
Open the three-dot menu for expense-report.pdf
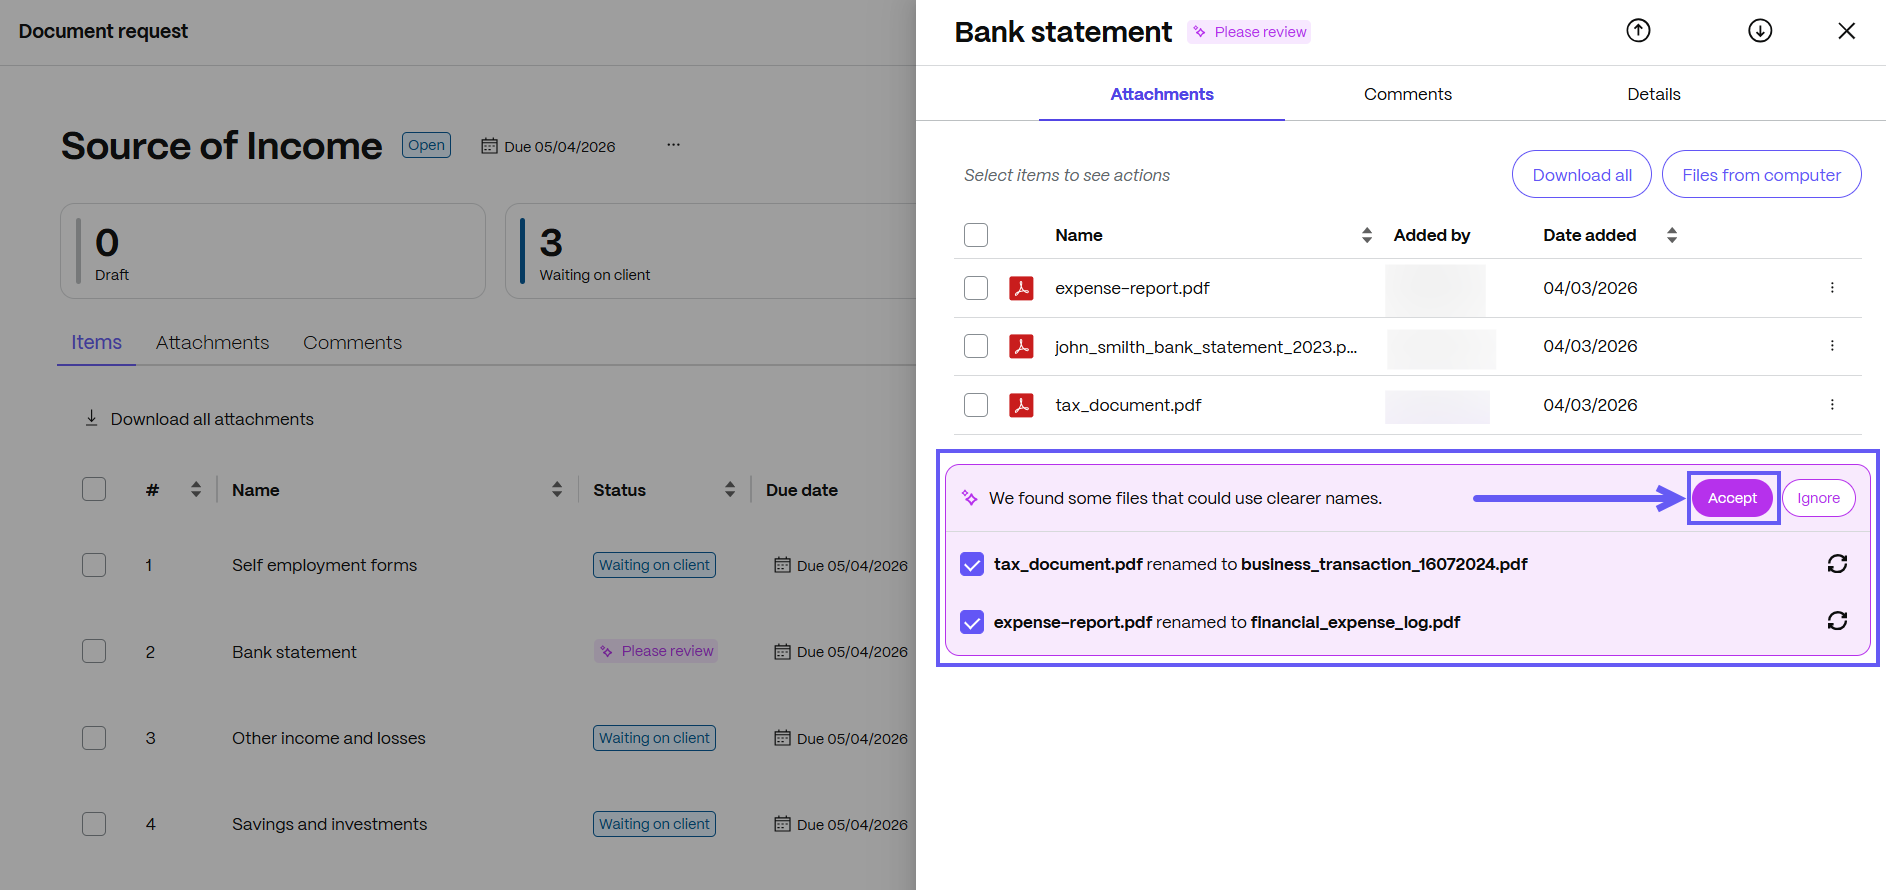click(x=1832, y=288)
